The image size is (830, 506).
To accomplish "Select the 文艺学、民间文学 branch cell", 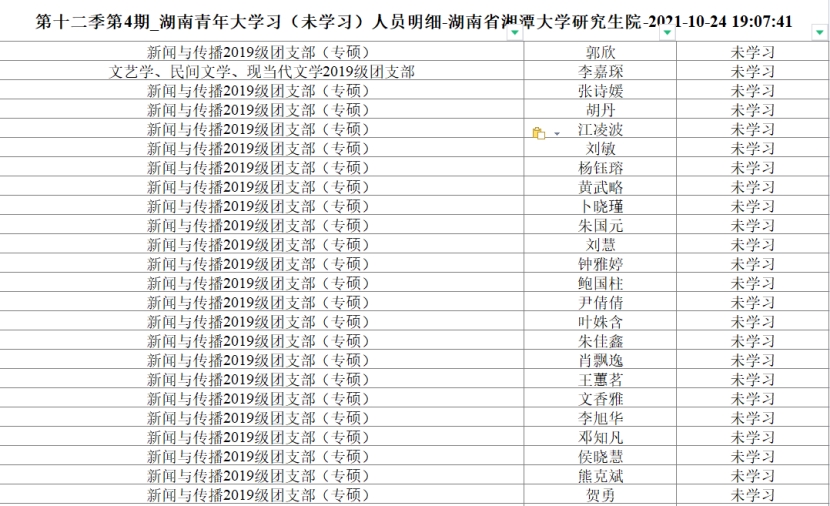I will (261, 71).
